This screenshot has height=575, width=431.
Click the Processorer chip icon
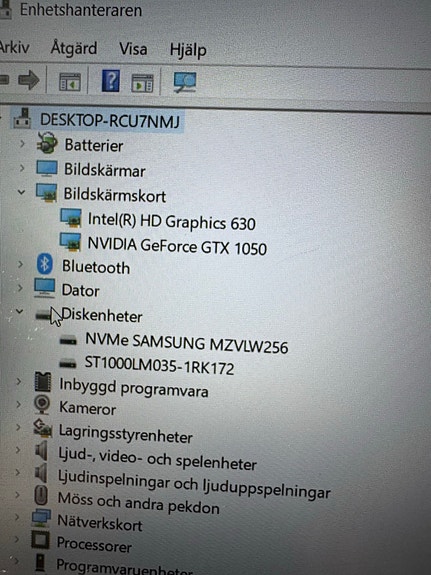coord(40,540)
